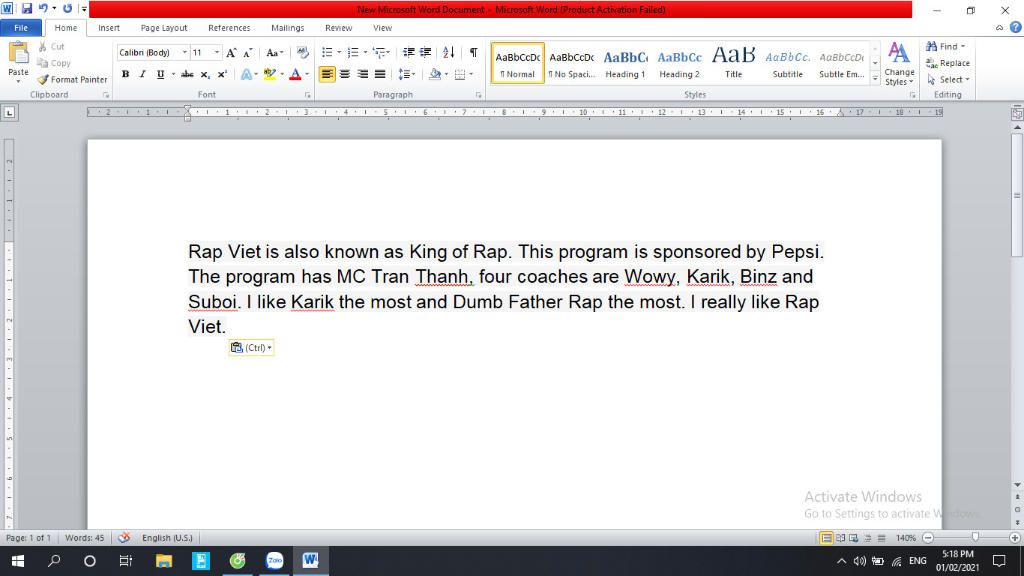Open File Explorer from the taskbar
The image size is (1024, 576).
coord(164,560)
